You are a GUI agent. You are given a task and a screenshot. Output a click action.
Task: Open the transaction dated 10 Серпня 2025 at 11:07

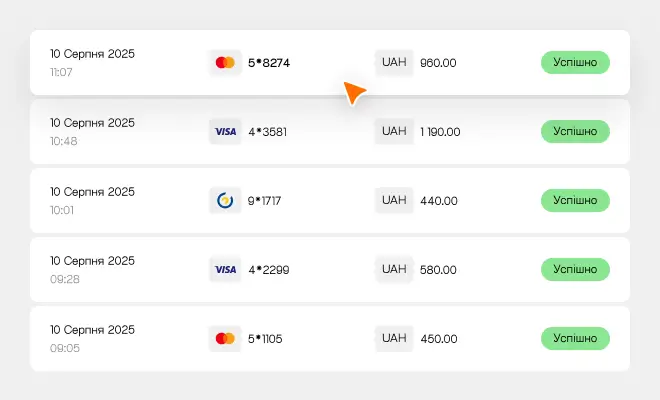tap(330, 62)
